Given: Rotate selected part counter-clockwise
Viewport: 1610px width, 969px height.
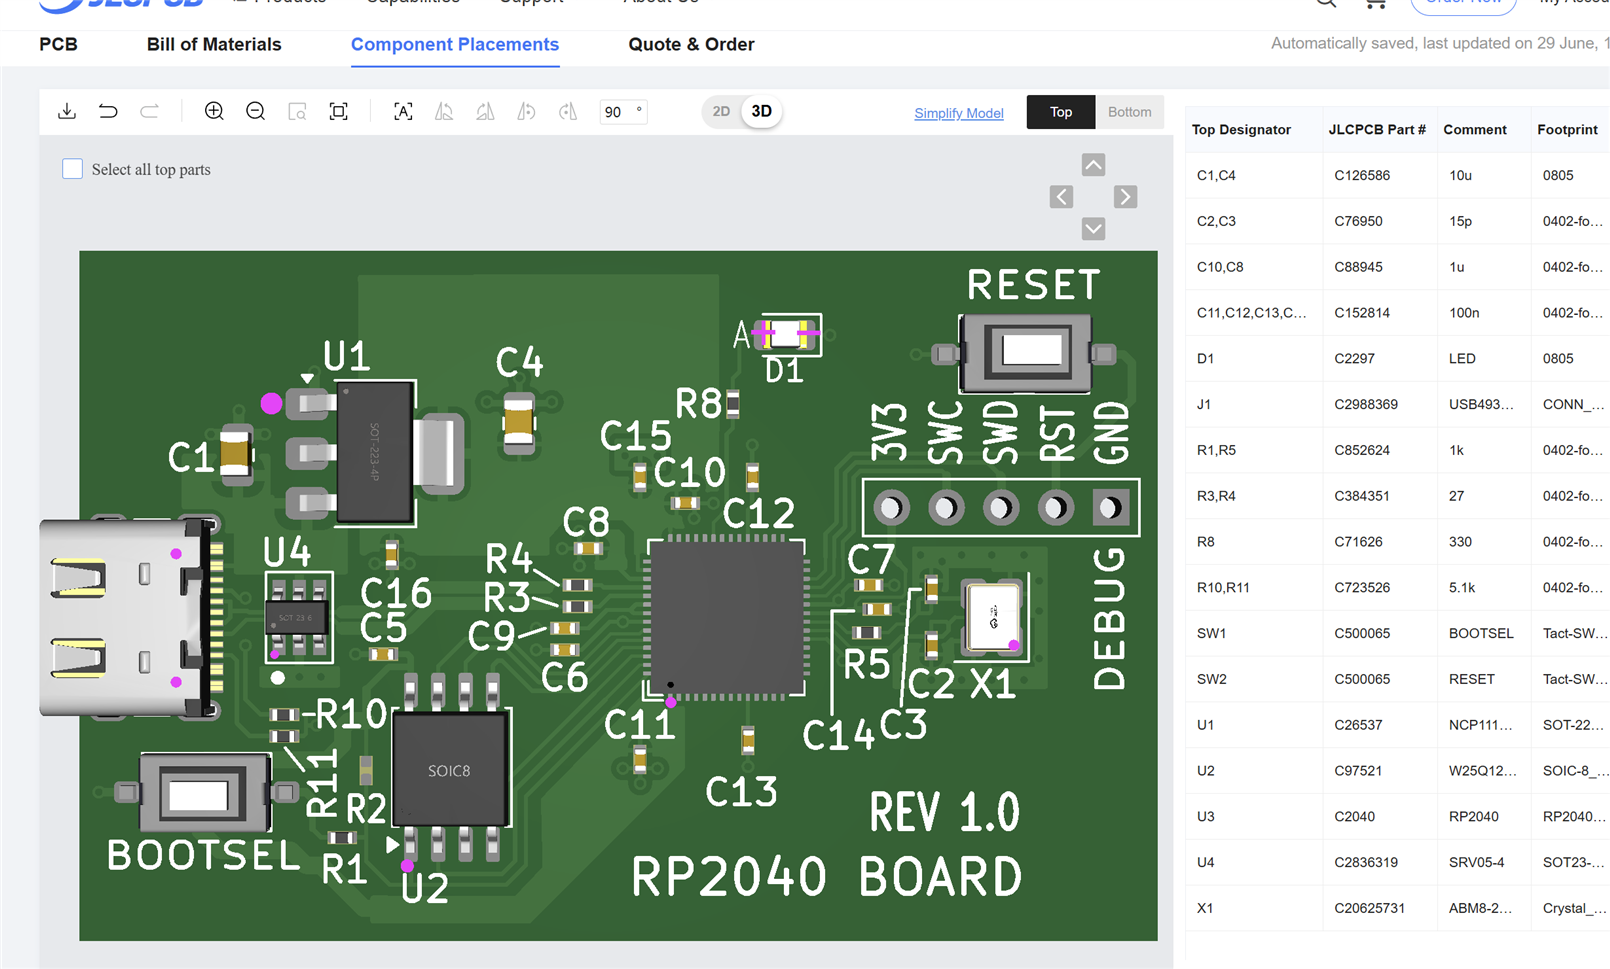Looking at the screenshot, I should coord(526,112).
